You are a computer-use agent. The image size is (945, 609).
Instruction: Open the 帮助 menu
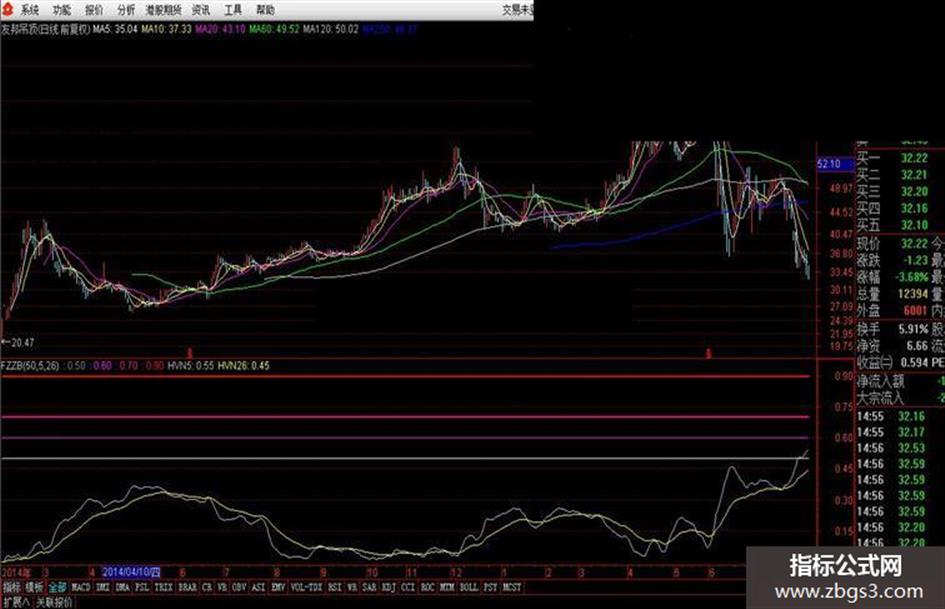click(265, 10)
